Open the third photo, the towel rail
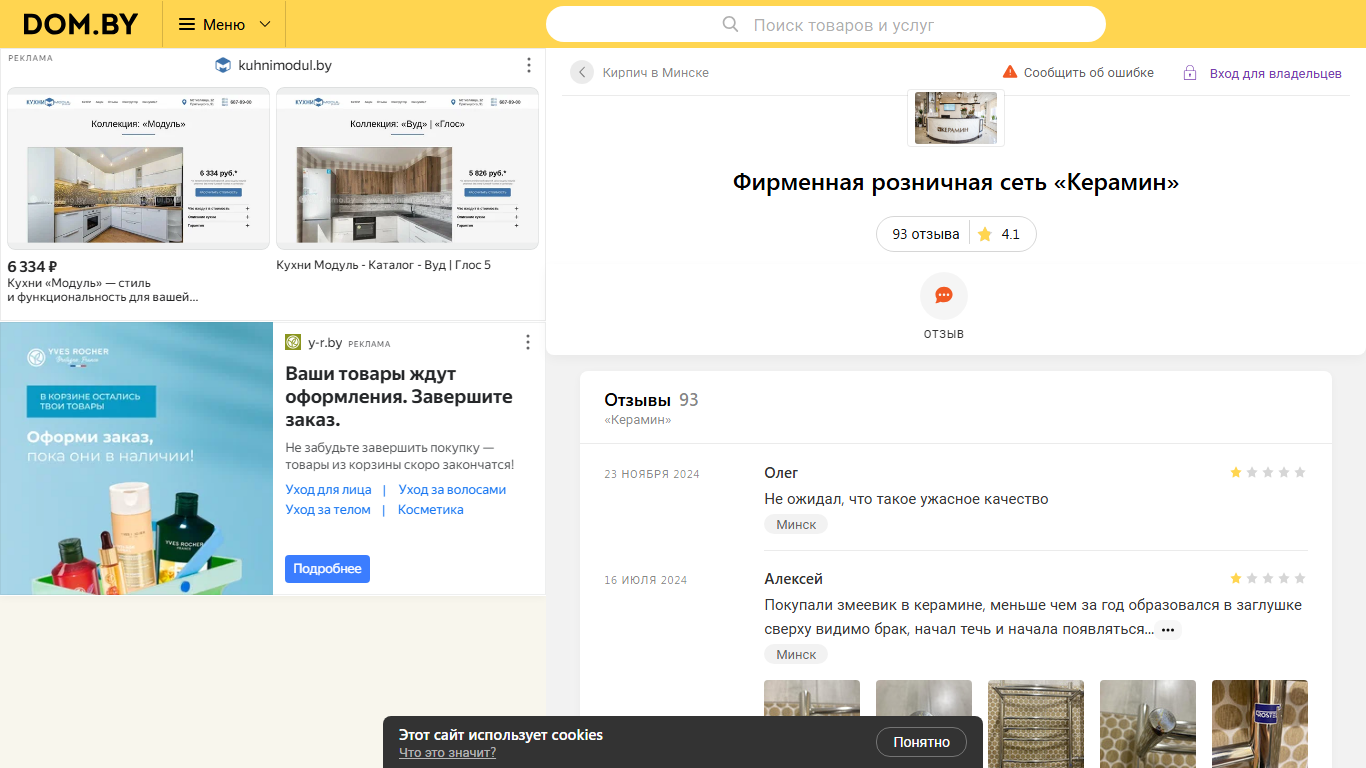This screenshot has width=1366, height=768. [1036, 724]
